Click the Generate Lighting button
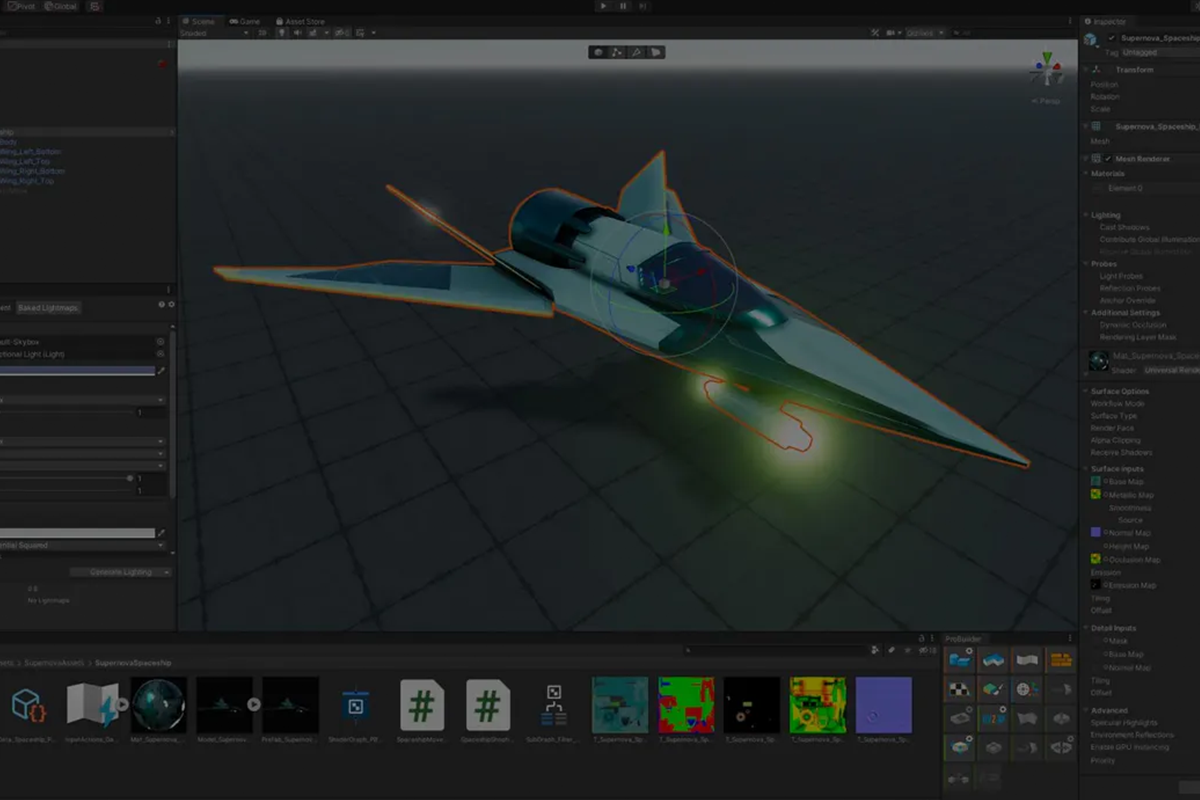1200x800 pixels. click(x=121, y=572)
